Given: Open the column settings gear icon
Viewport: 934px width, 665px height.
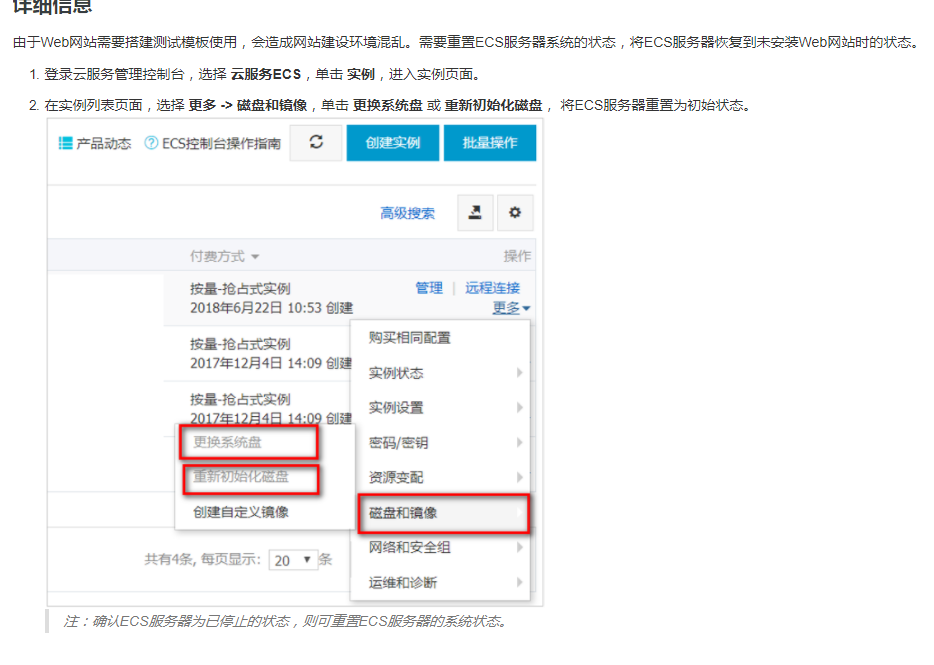Looking at the screenshot, I should (x=515, y=212).
